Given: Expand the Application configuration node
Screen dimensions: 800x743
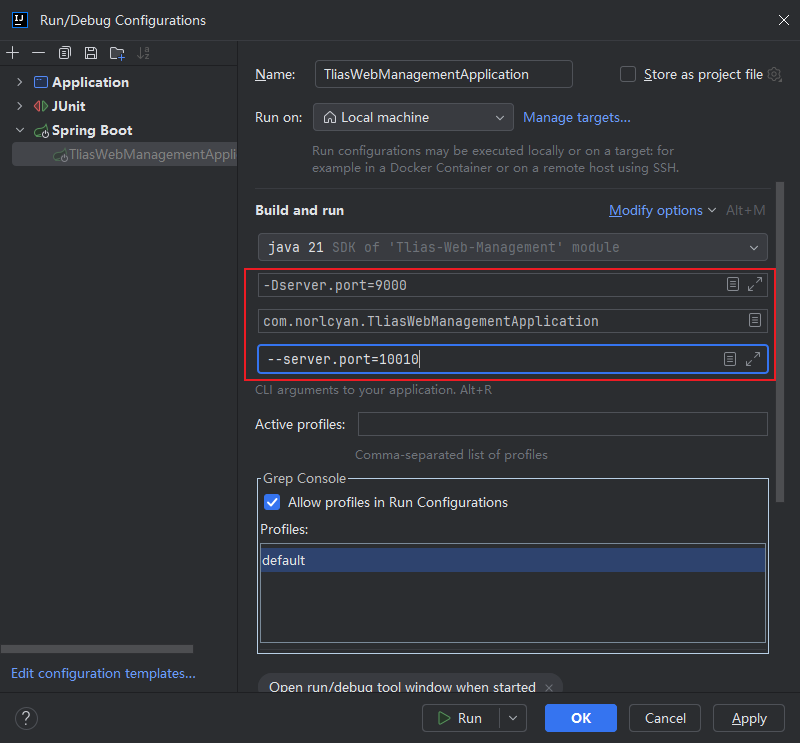Looking at the screenshot, I should (19, 82).
